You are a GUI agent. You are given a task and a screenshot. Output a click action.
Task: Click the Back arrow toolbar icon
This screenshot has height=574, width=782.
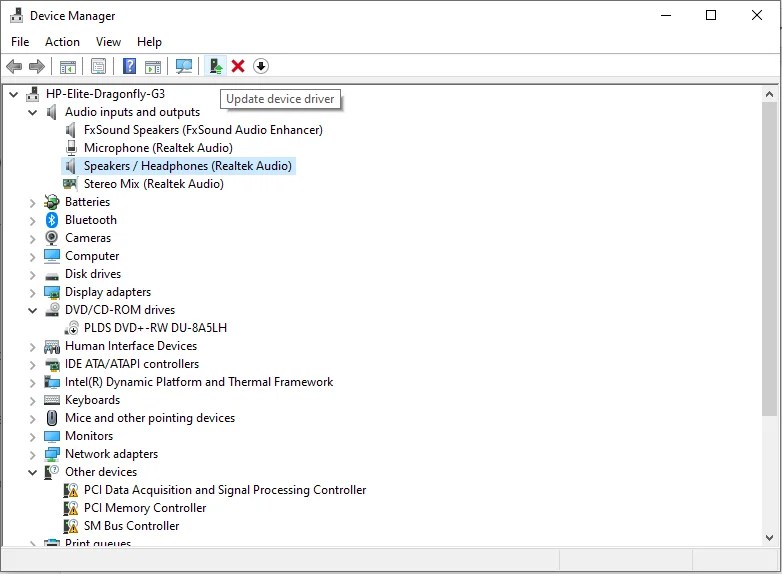(14, 66)
